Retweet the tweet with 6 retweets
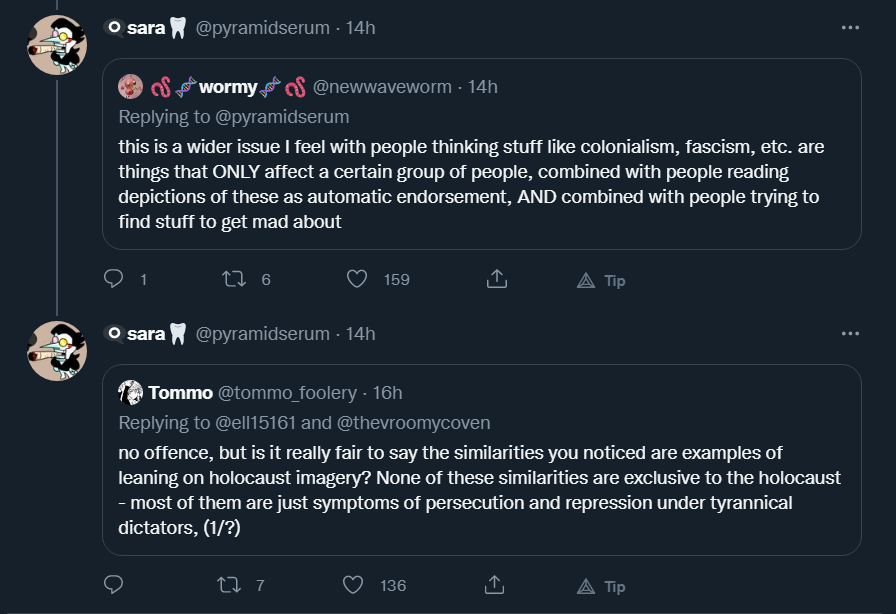896x614 pixels. [x=234, y=279]
